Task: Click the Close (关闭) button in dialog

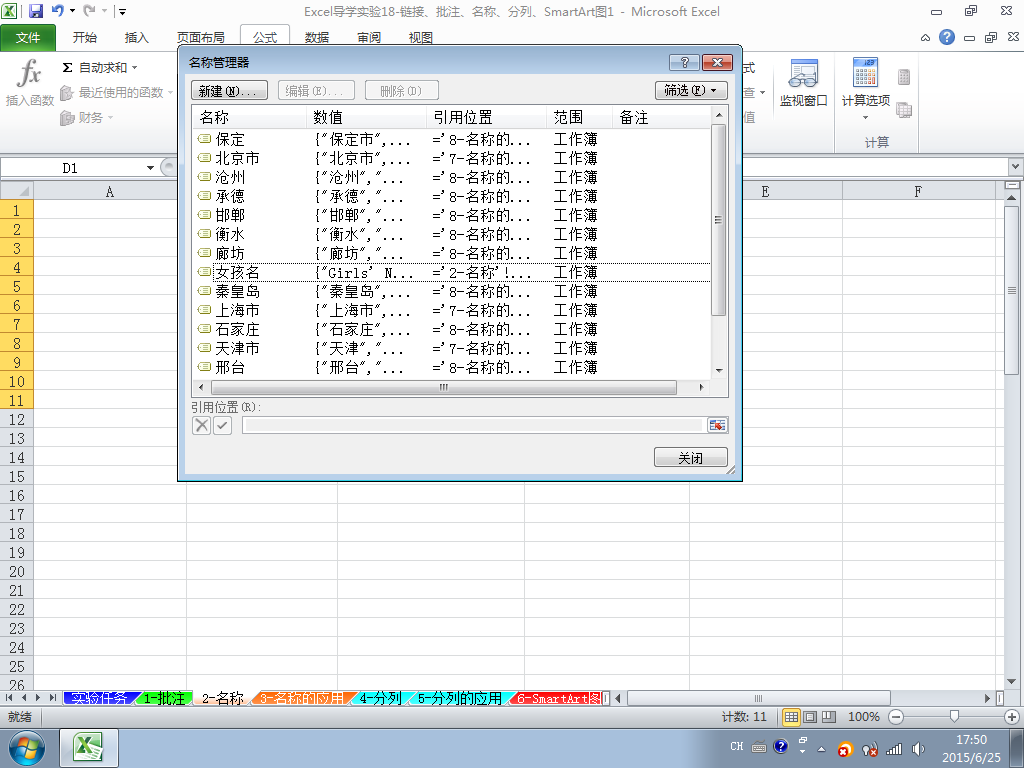Action: point(690,457)
